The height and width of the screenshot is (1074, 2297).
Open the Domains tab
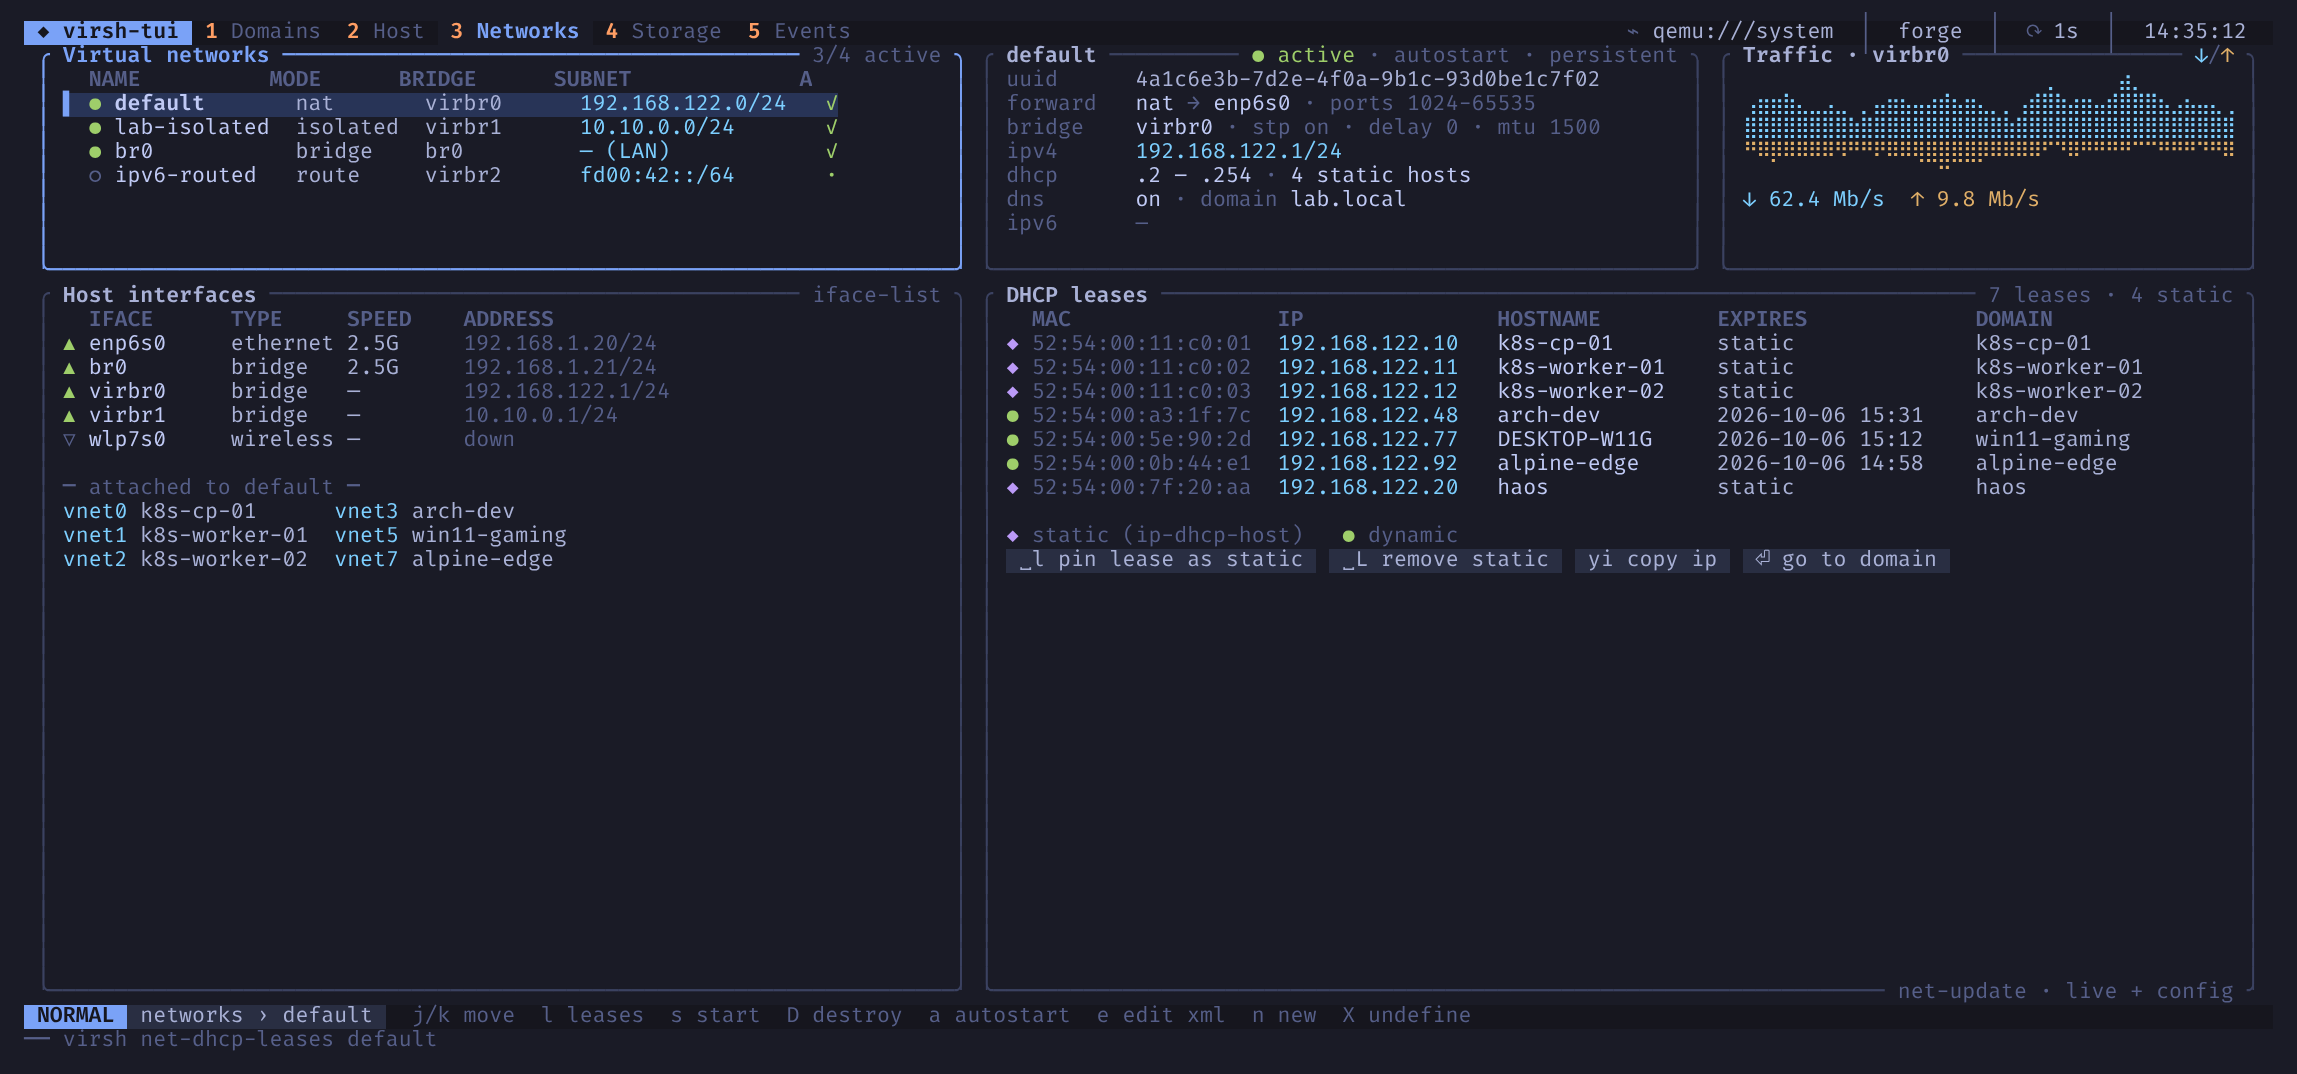click(262, 31)
